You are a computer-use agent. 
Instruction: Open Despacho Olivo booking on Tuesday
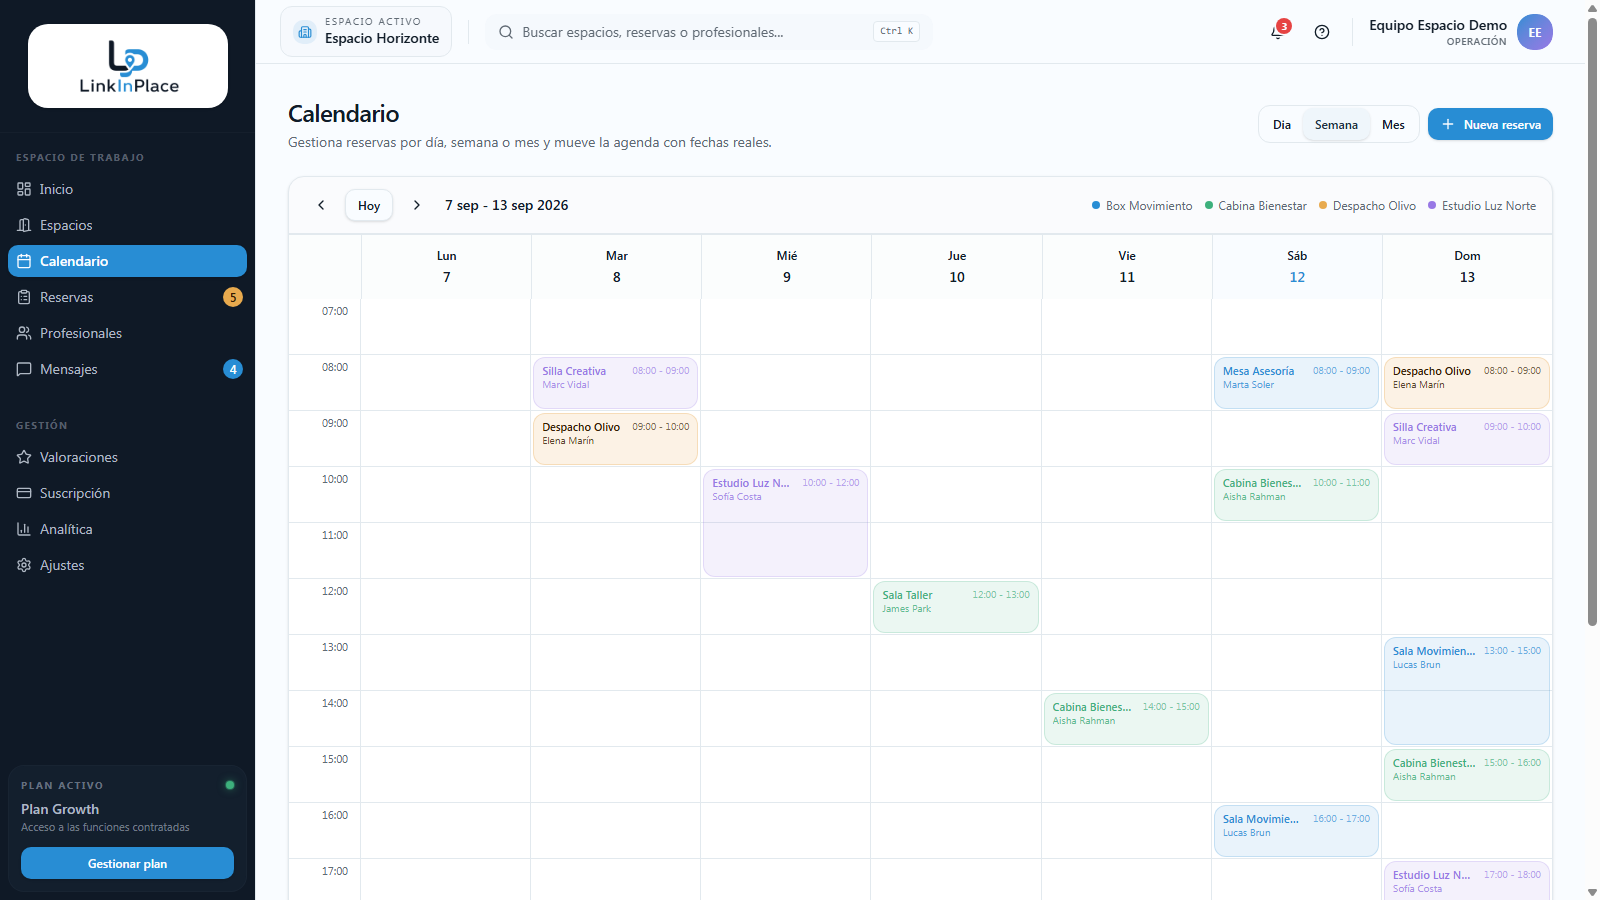[615, 439]
